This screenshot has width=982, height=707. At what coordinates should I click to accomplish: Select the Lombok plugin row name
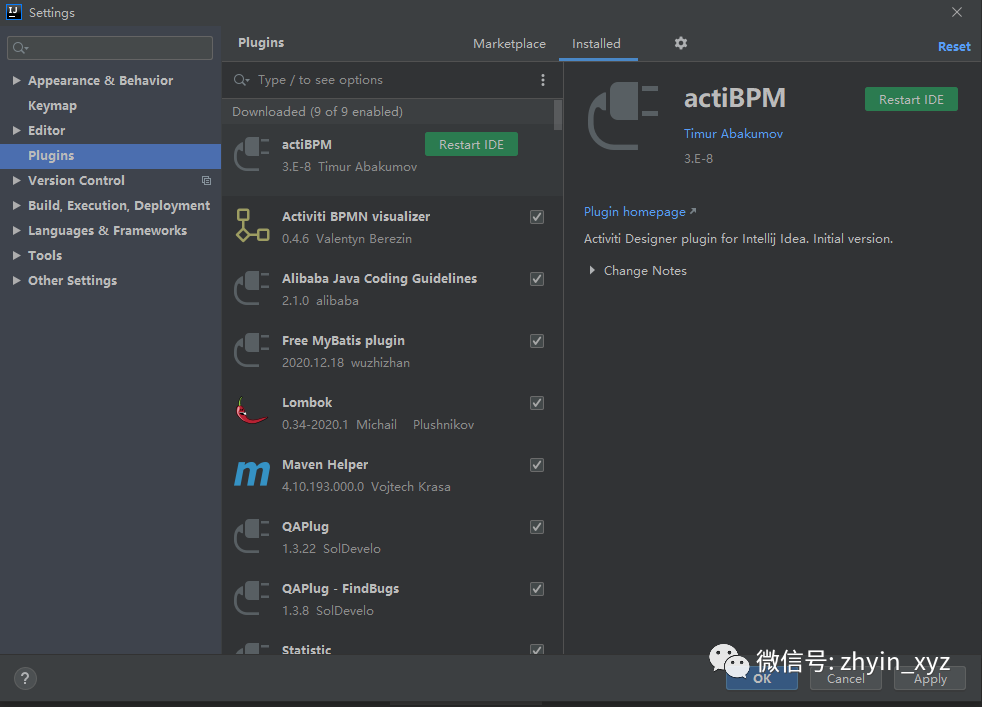[307, 403]
